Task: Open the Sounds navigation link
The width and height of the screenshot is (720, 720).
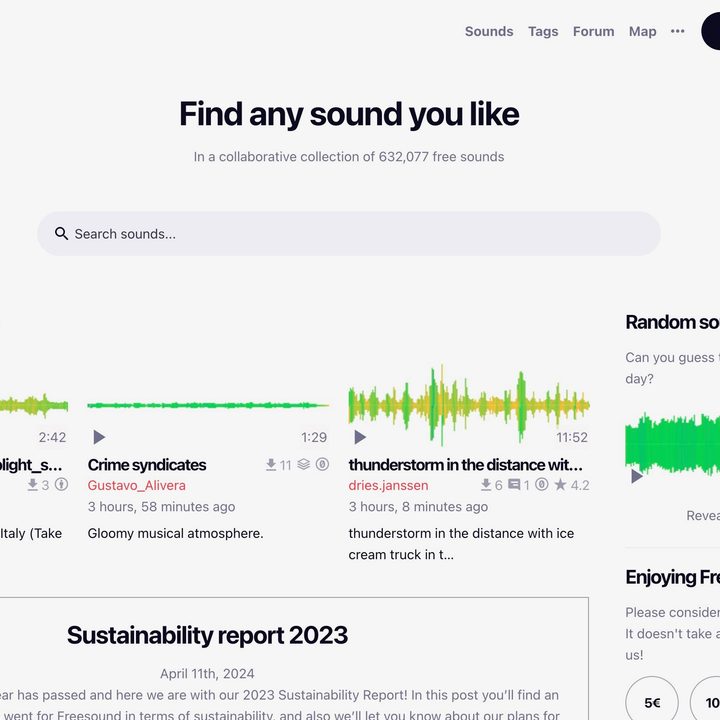Action: pos(489,31)
